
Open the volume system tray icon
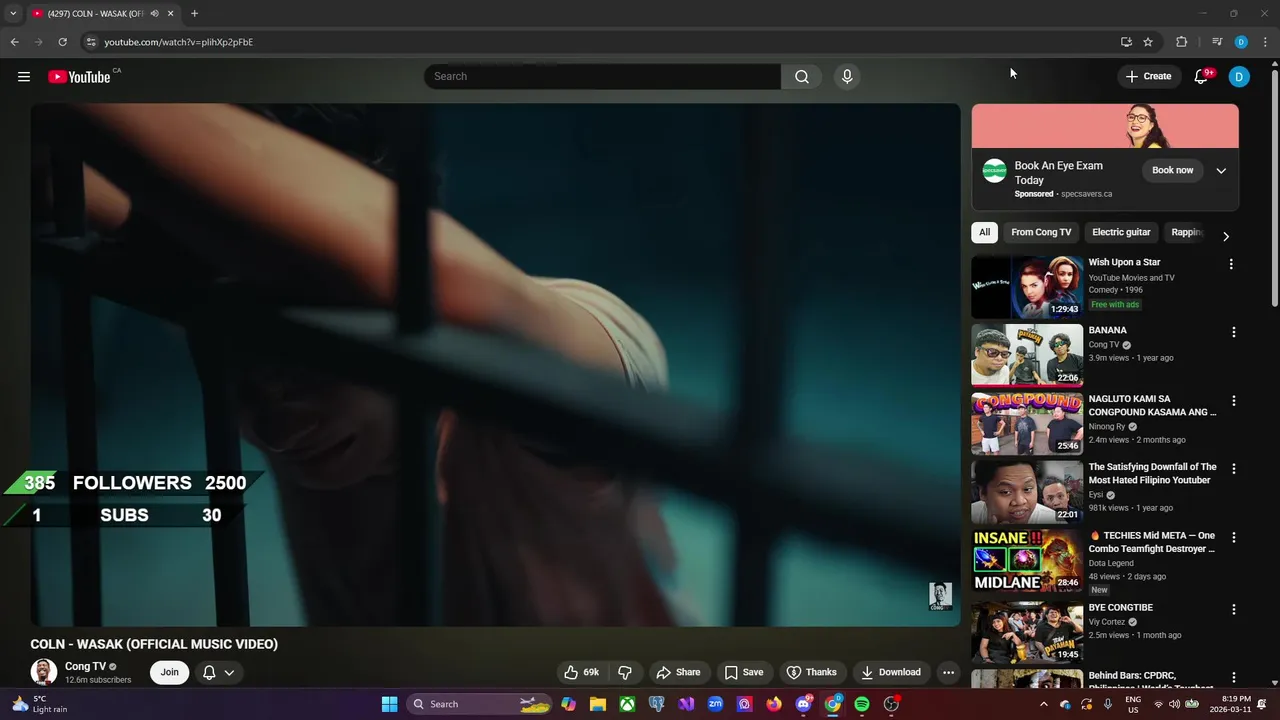[1173, 704]
